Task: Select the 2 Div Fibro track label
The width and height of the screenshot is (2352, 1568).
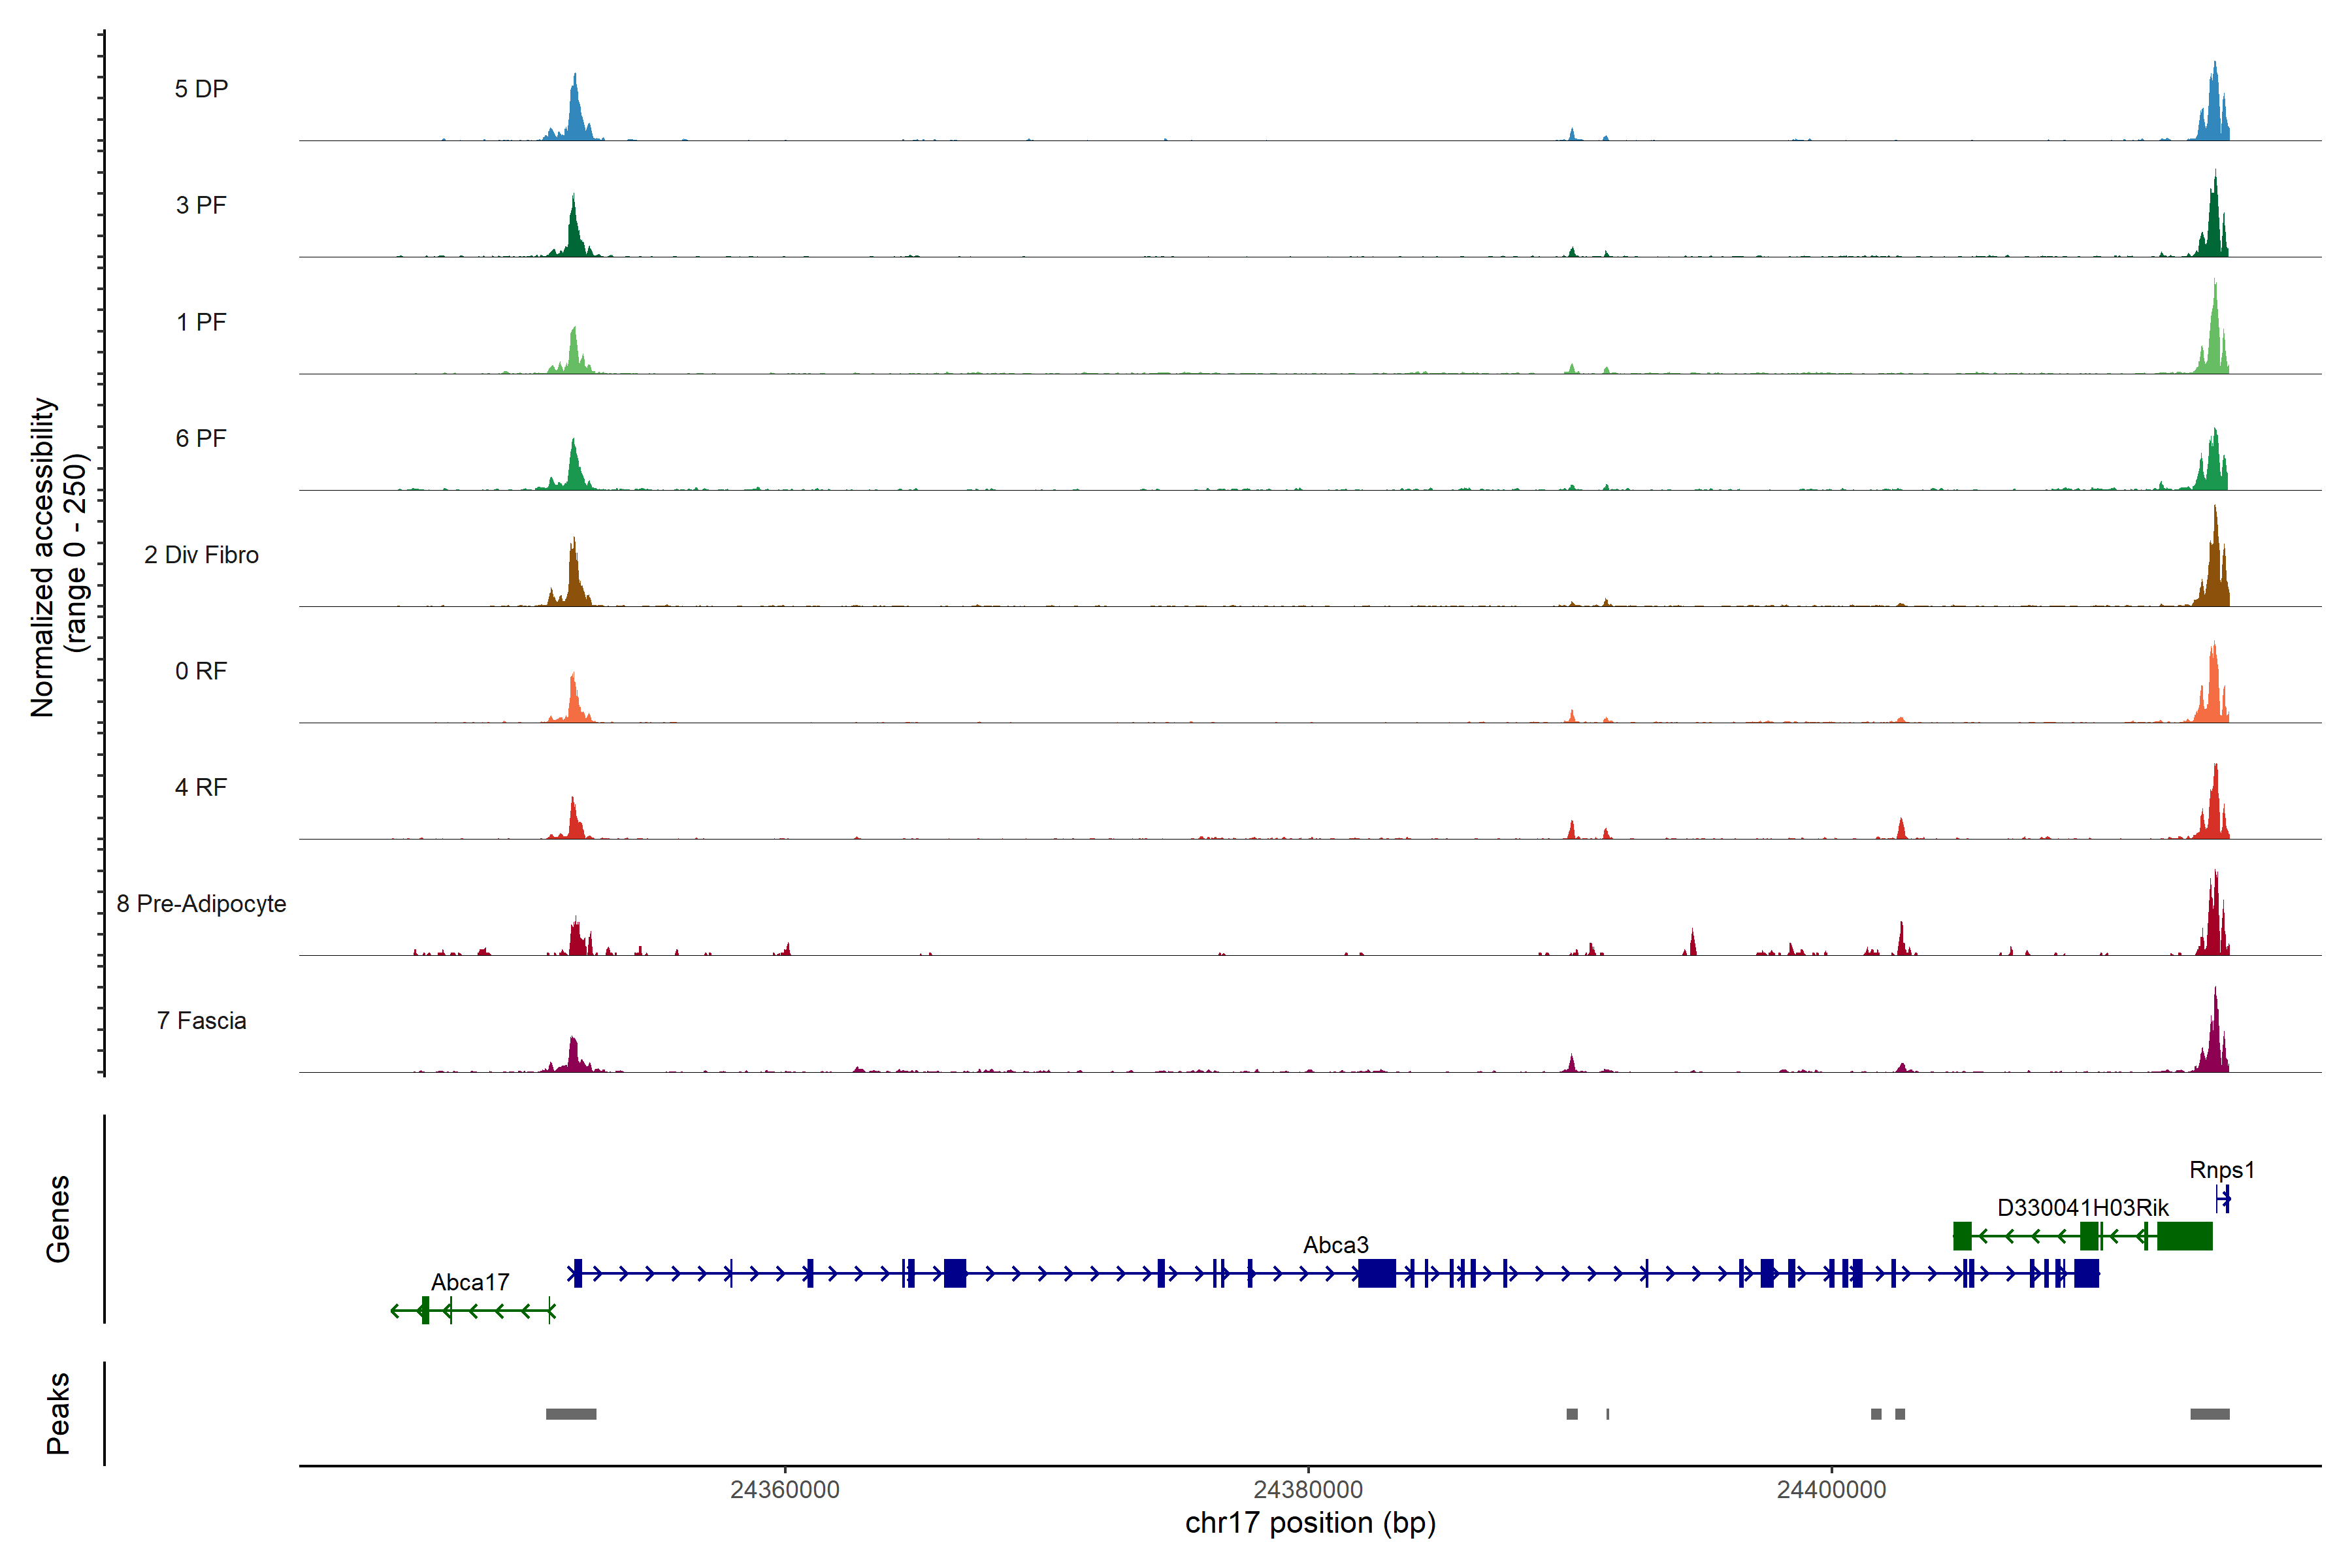Action: 201,555
